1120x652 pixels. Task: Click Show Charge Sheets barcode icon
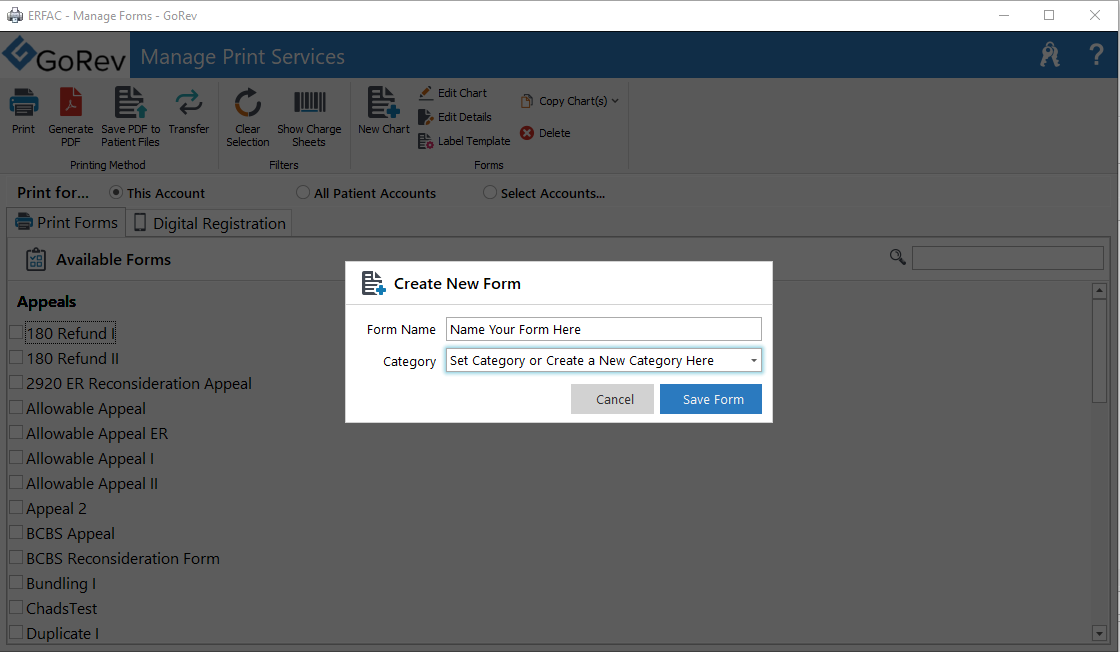tap(309, 102)
